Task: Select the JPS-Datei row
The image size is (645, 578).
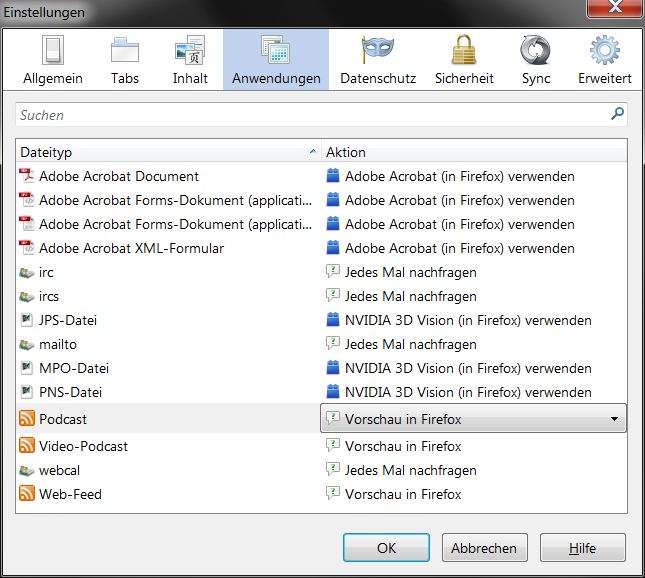Action: [321, 320]
